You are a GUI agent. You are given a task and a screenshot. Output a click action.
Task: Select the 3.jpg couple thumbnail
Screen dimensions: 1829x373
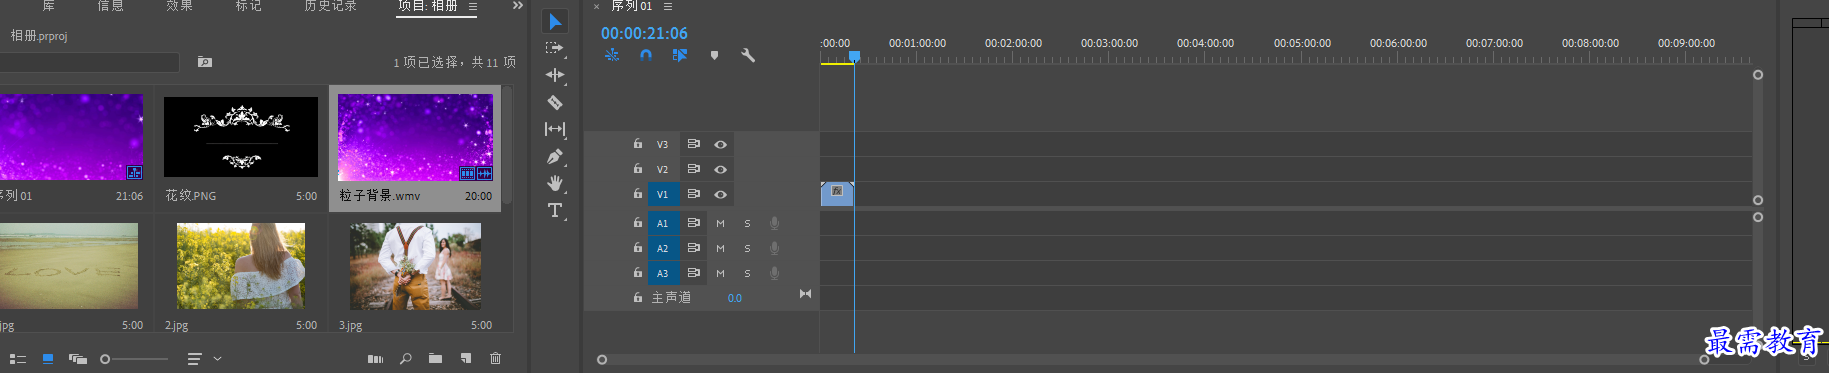[x=415, y=266]
